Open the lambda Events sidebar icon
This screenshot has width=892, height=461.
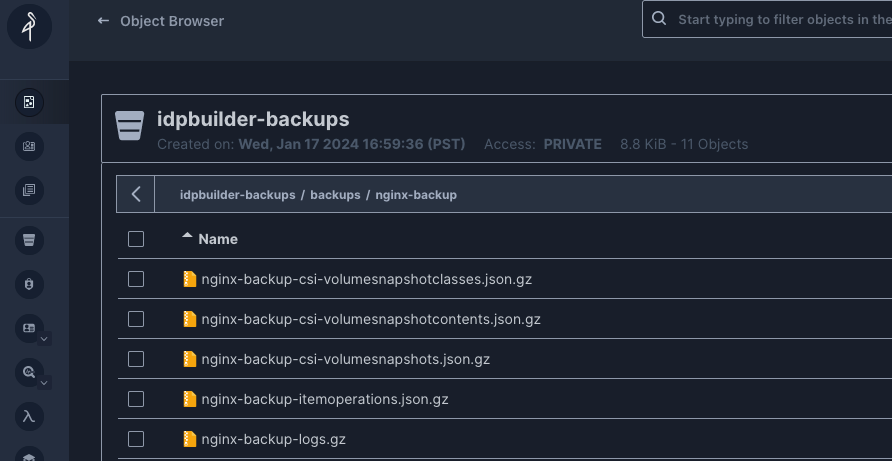click(x=29, y=416)
